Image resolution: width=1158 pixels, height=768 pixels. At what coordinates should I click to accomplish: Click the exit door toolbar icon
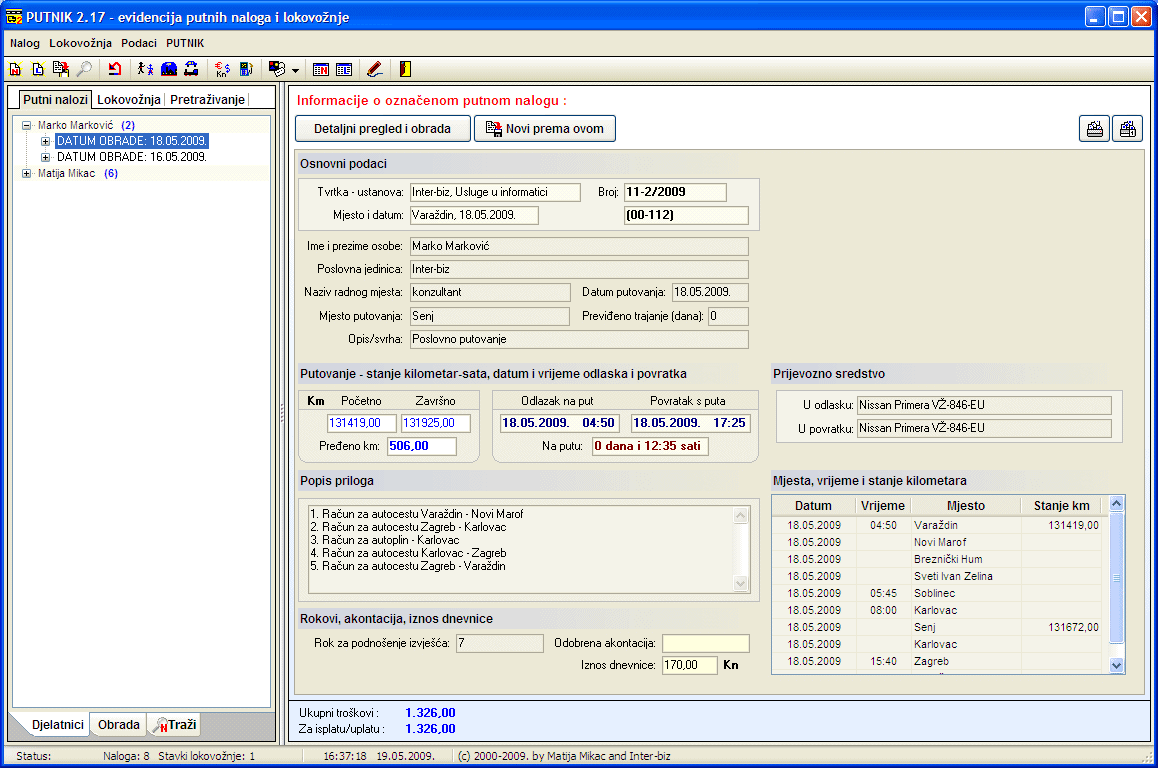tap(405, 70)
